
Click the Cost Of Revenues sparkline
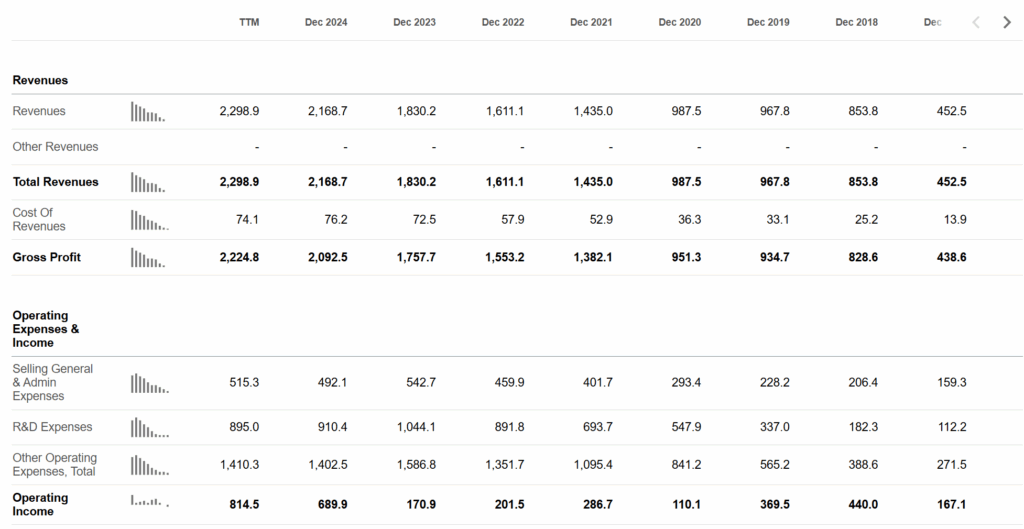pos(150,220)
